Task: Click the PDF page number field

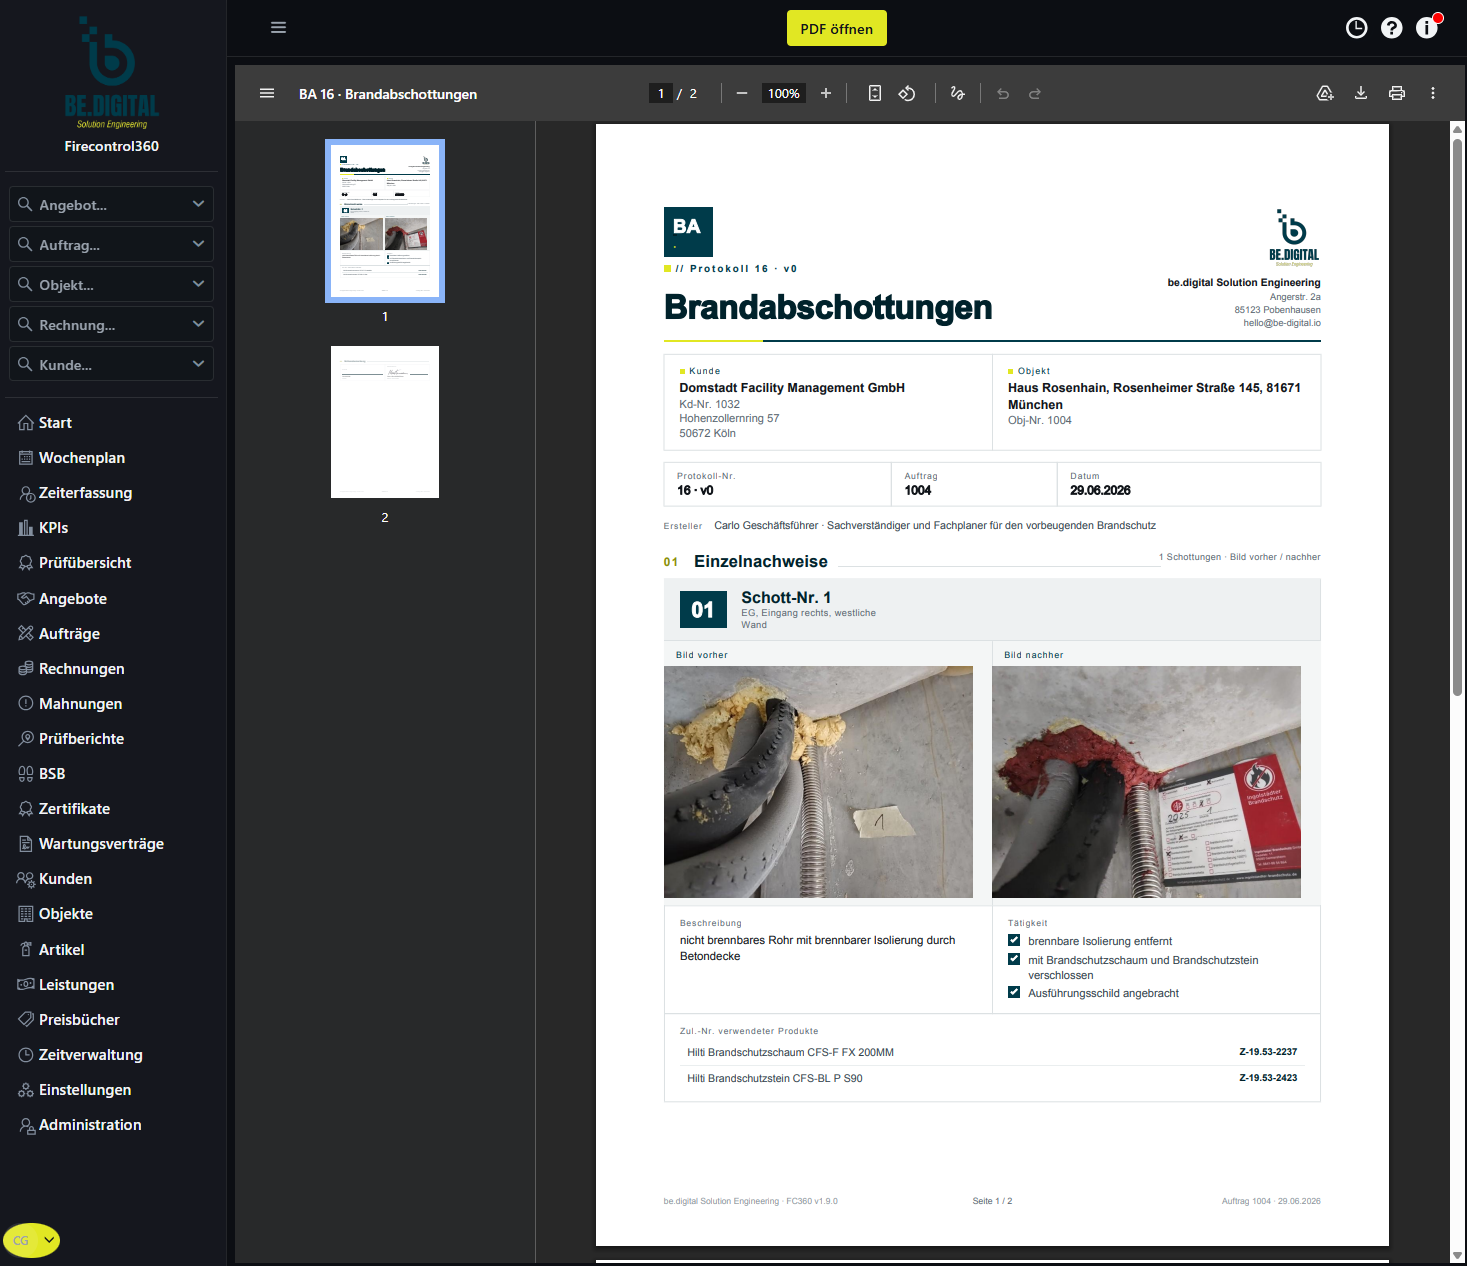Action: pos(661,93)
